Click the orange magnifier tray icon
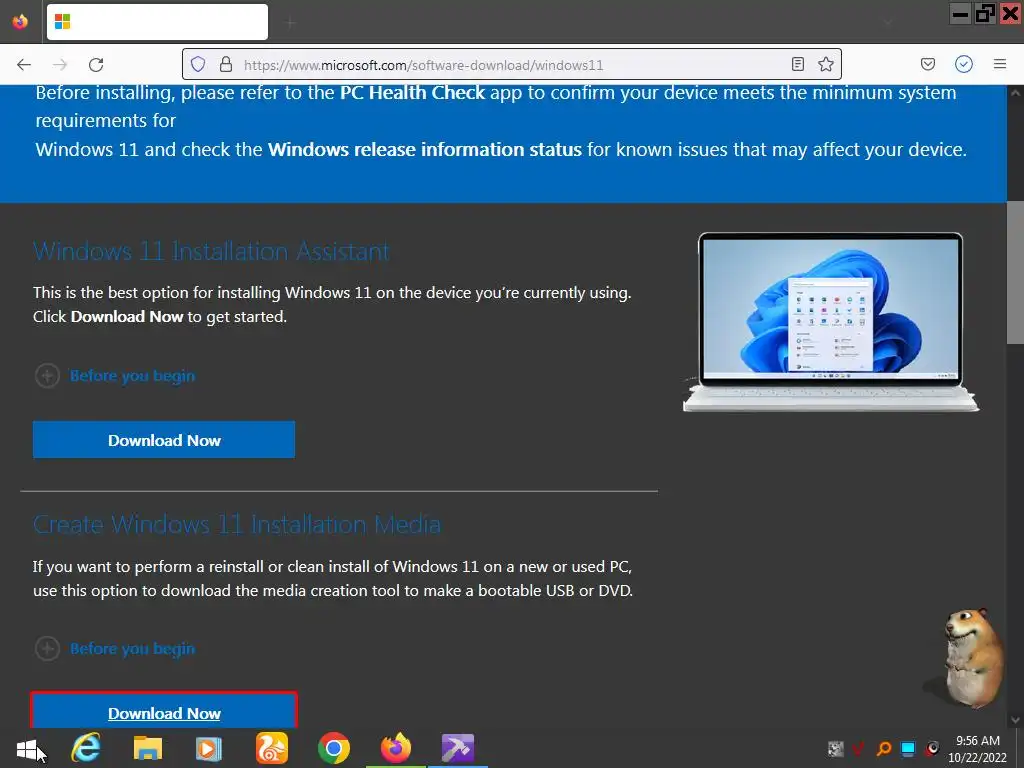This screenshot has width=1024, height=768. tap(884, 748)
